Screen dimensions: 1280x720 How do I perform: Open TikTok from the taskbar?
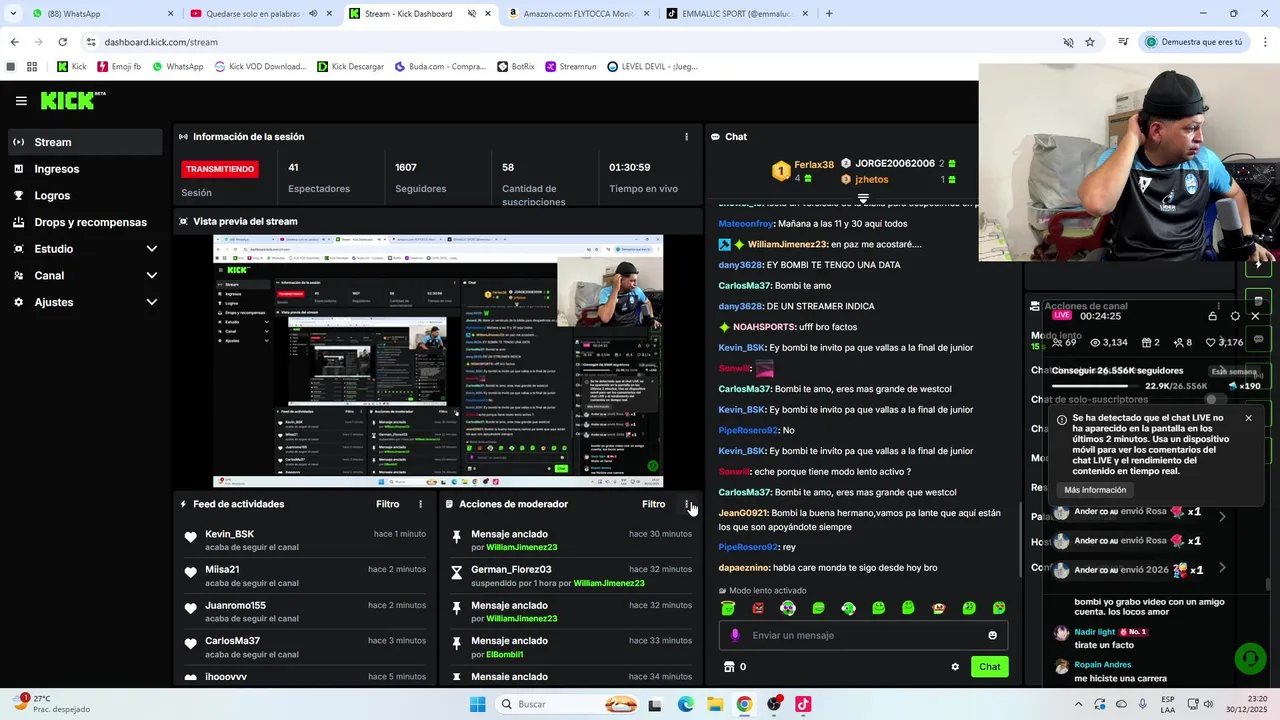coord(803,704)
